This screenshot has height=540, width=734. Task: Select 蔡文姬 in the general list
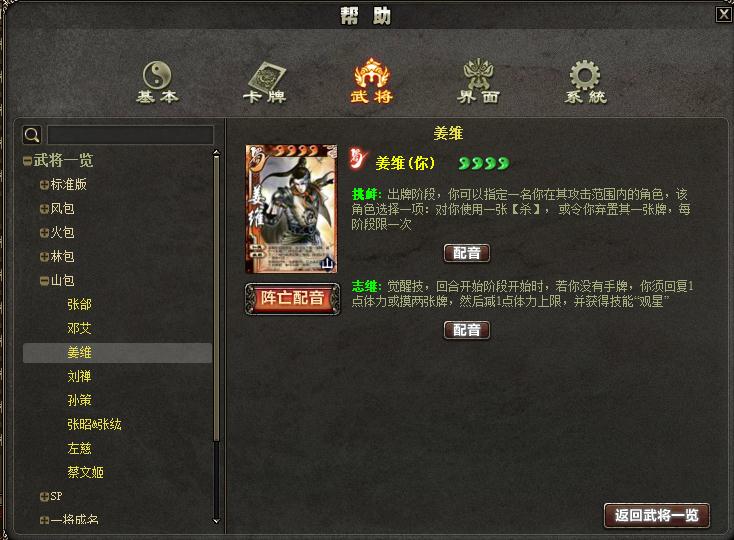tap(85, 472)
